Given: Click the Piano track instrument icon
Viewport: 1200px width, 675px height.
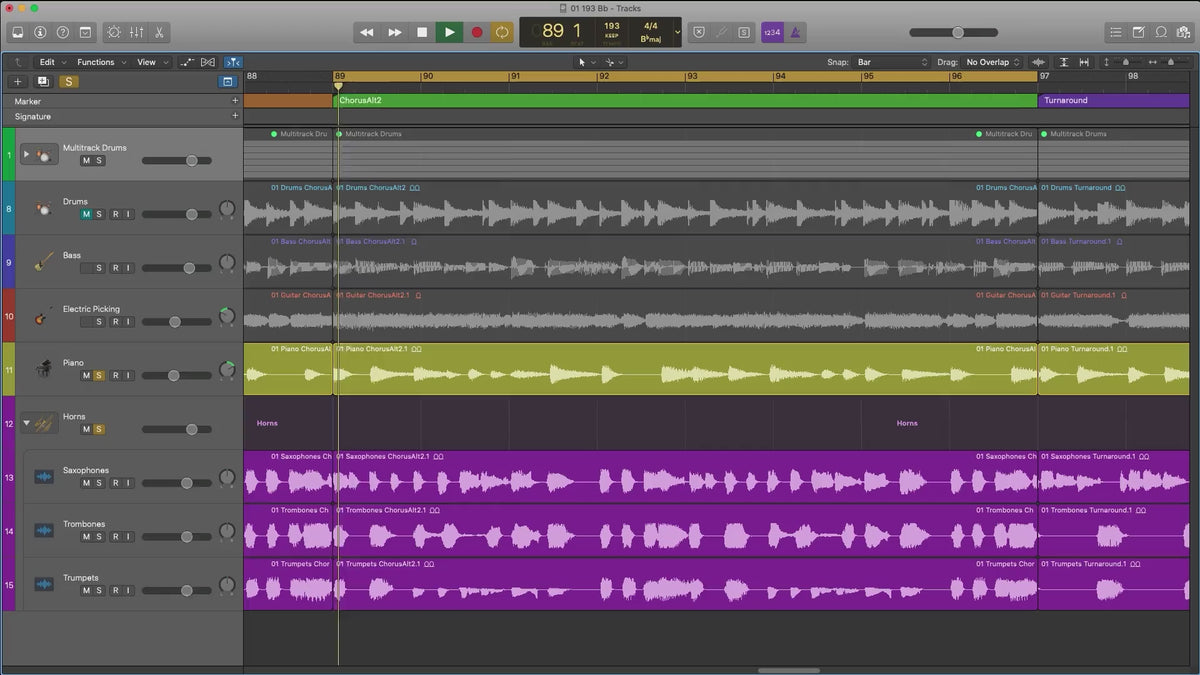Looking at the screenshot, I should [x=43, y=367].
